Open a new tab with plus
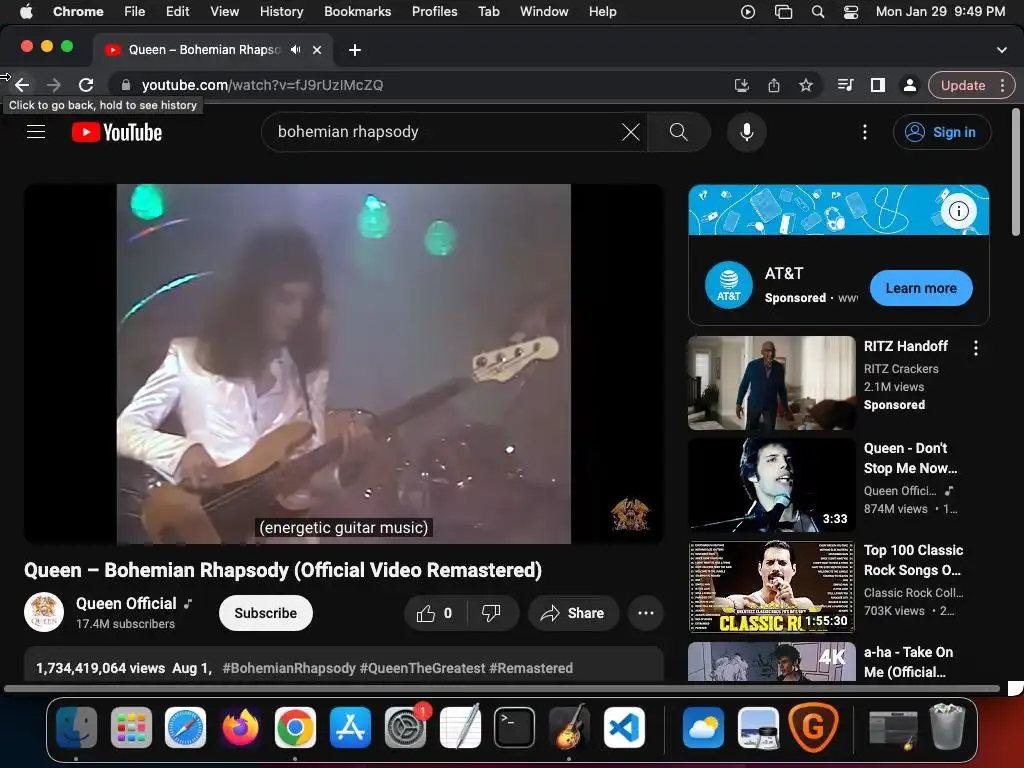This screenshot has height=768, width=1024. pos(355,50)
